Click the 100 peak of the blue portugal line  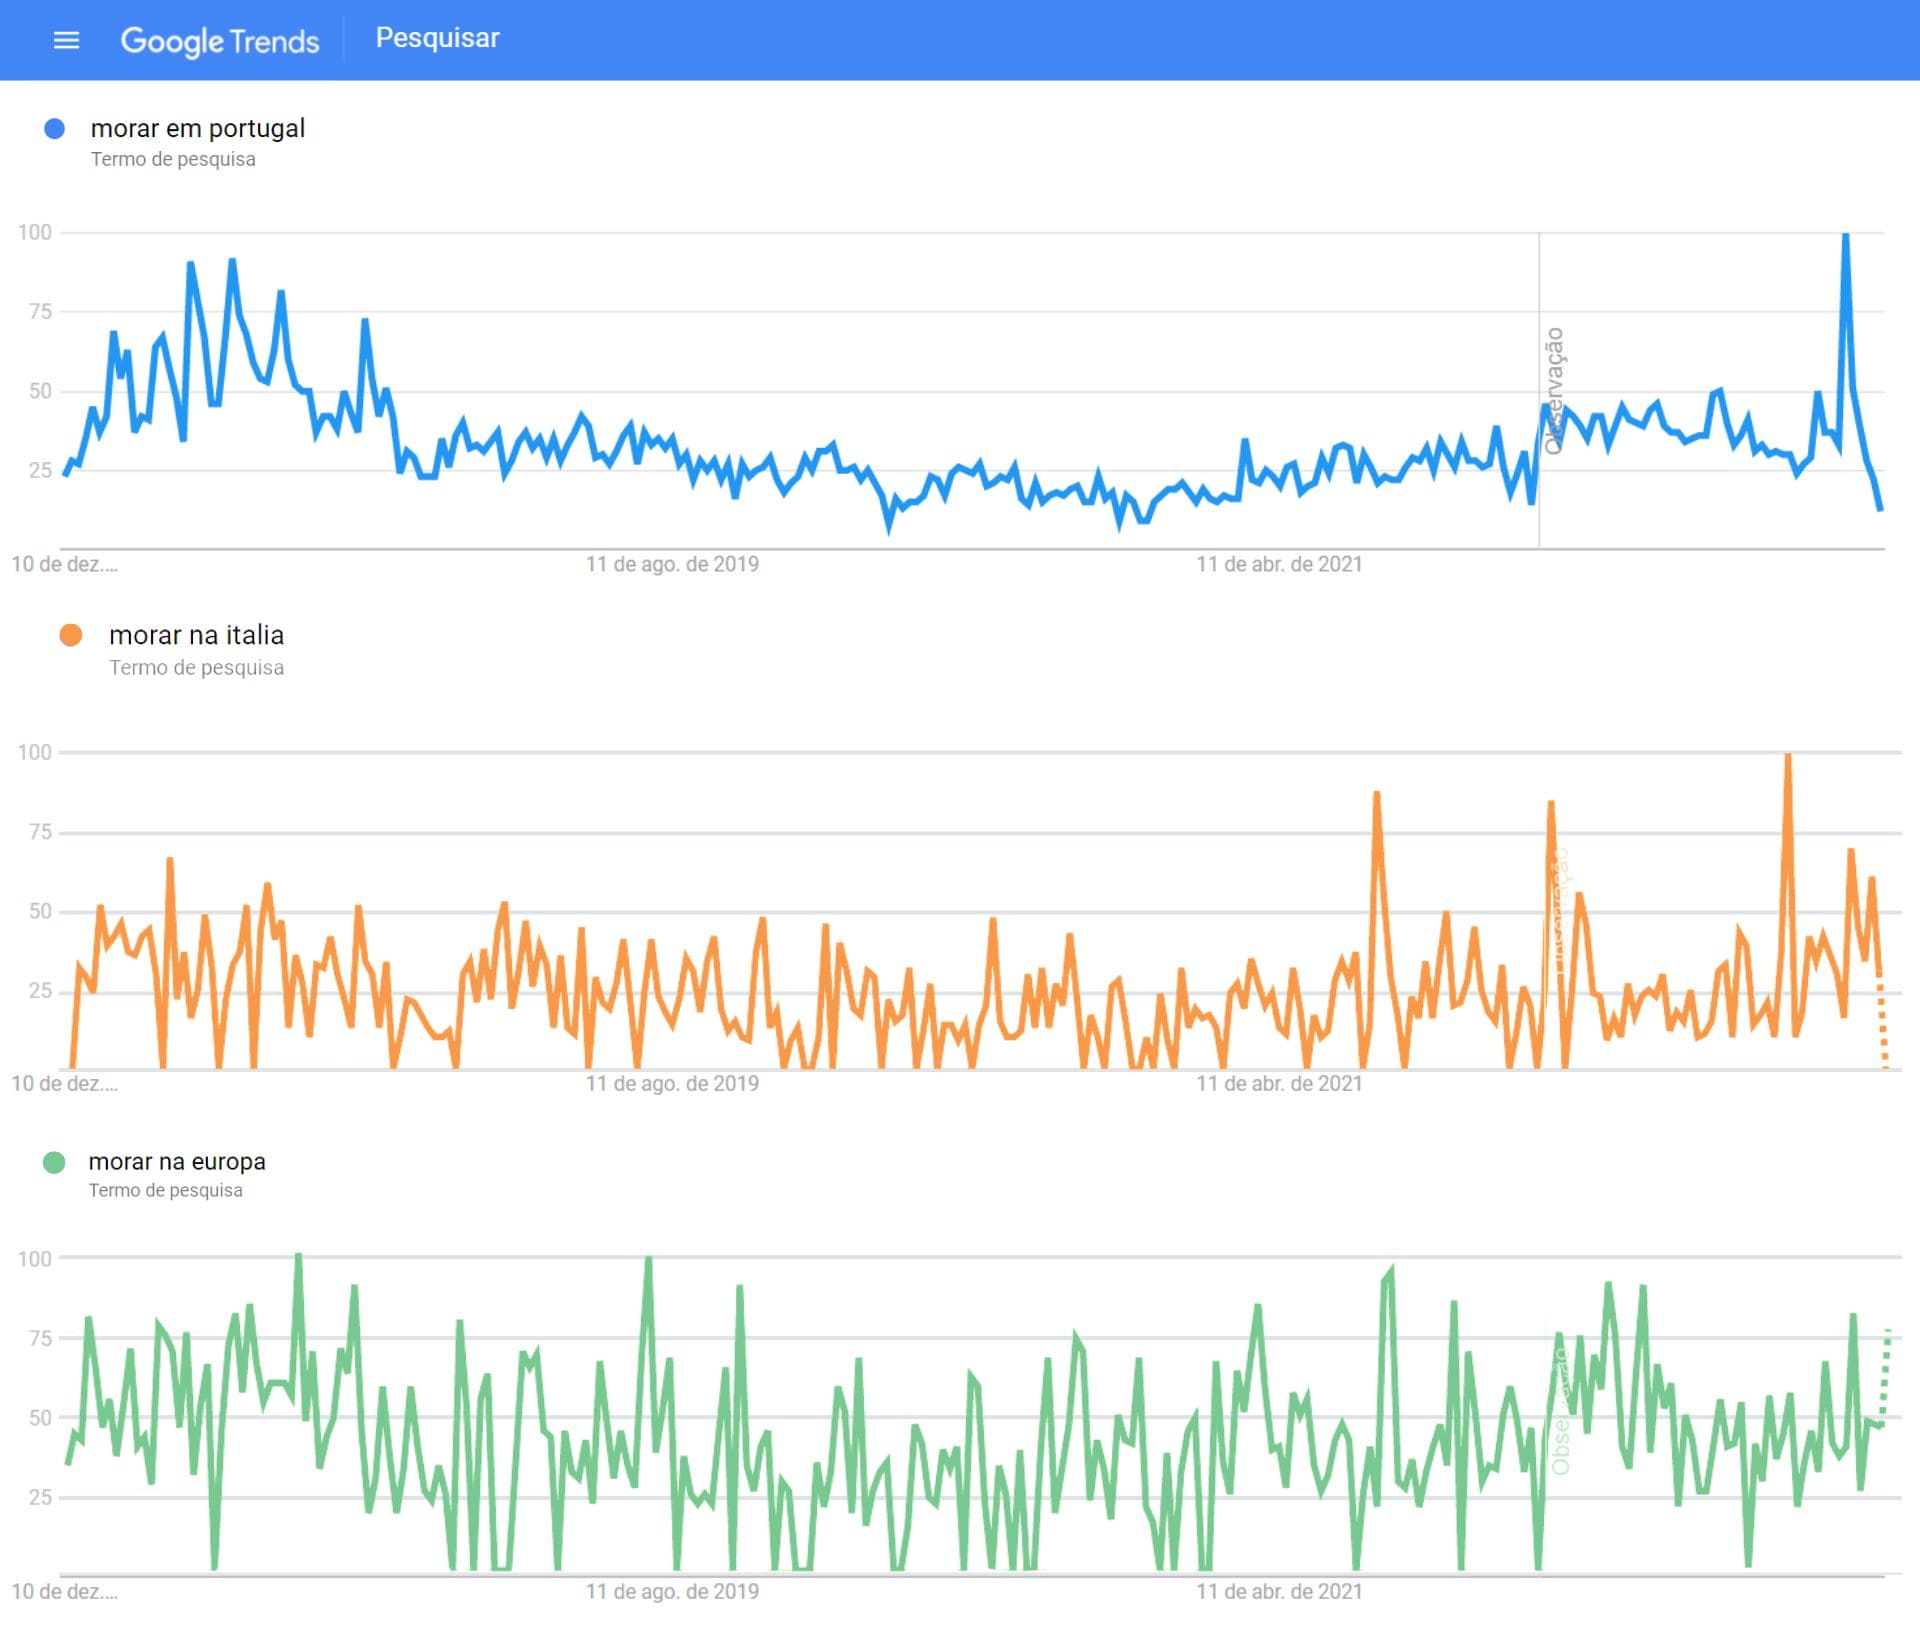click(1845, 236)
